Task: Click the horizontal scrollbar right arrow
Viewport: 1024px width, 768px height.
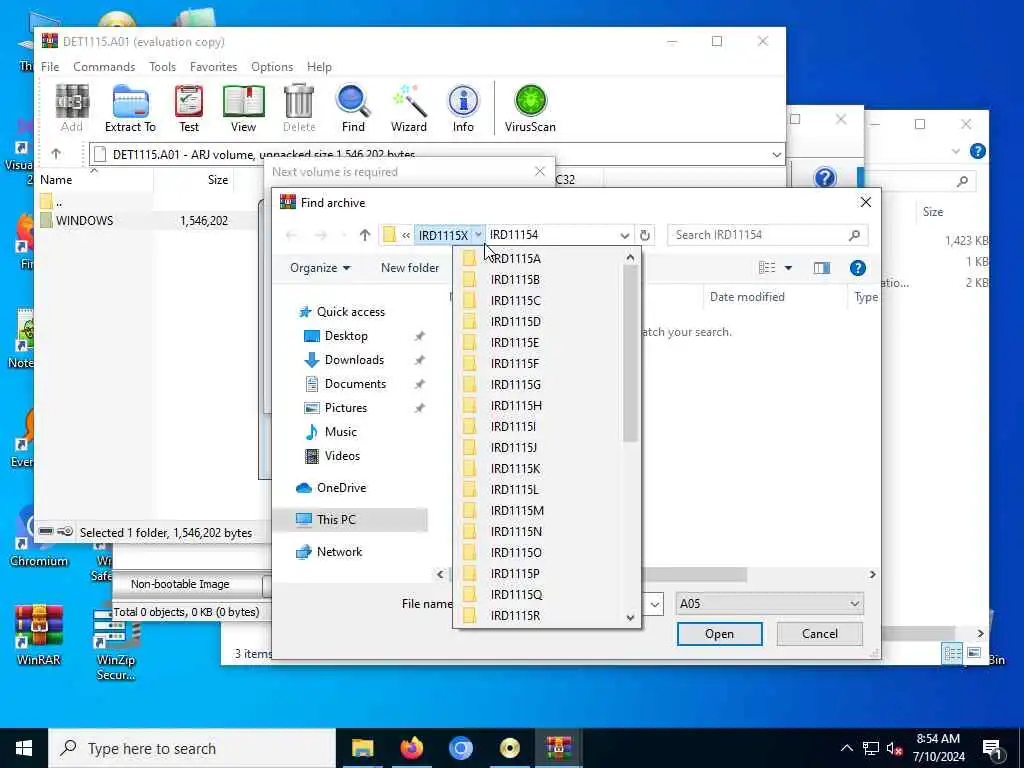Action: click(872, 575)
